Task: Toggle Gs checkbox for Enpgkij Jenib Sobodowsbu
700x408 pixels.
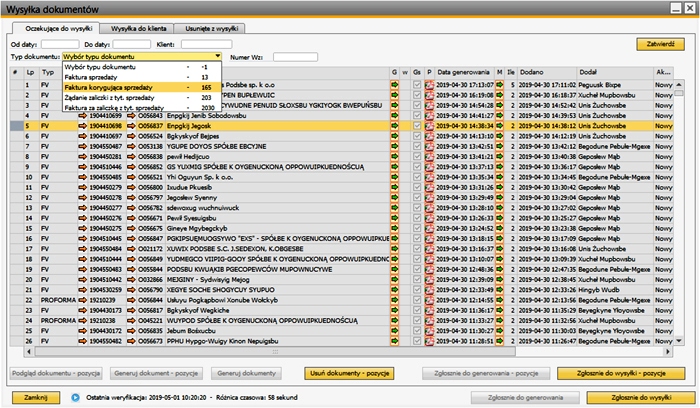Action: tap(417, 116)
